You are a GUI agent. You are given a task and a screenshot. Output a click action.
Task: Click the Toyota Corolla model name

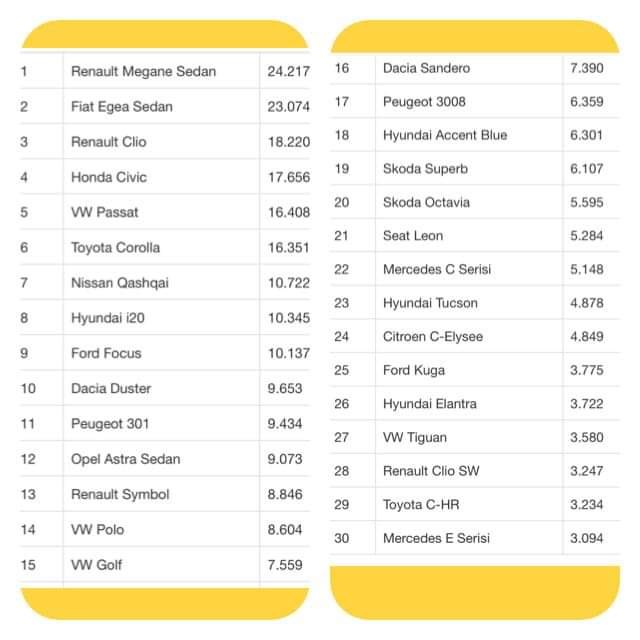116,248
